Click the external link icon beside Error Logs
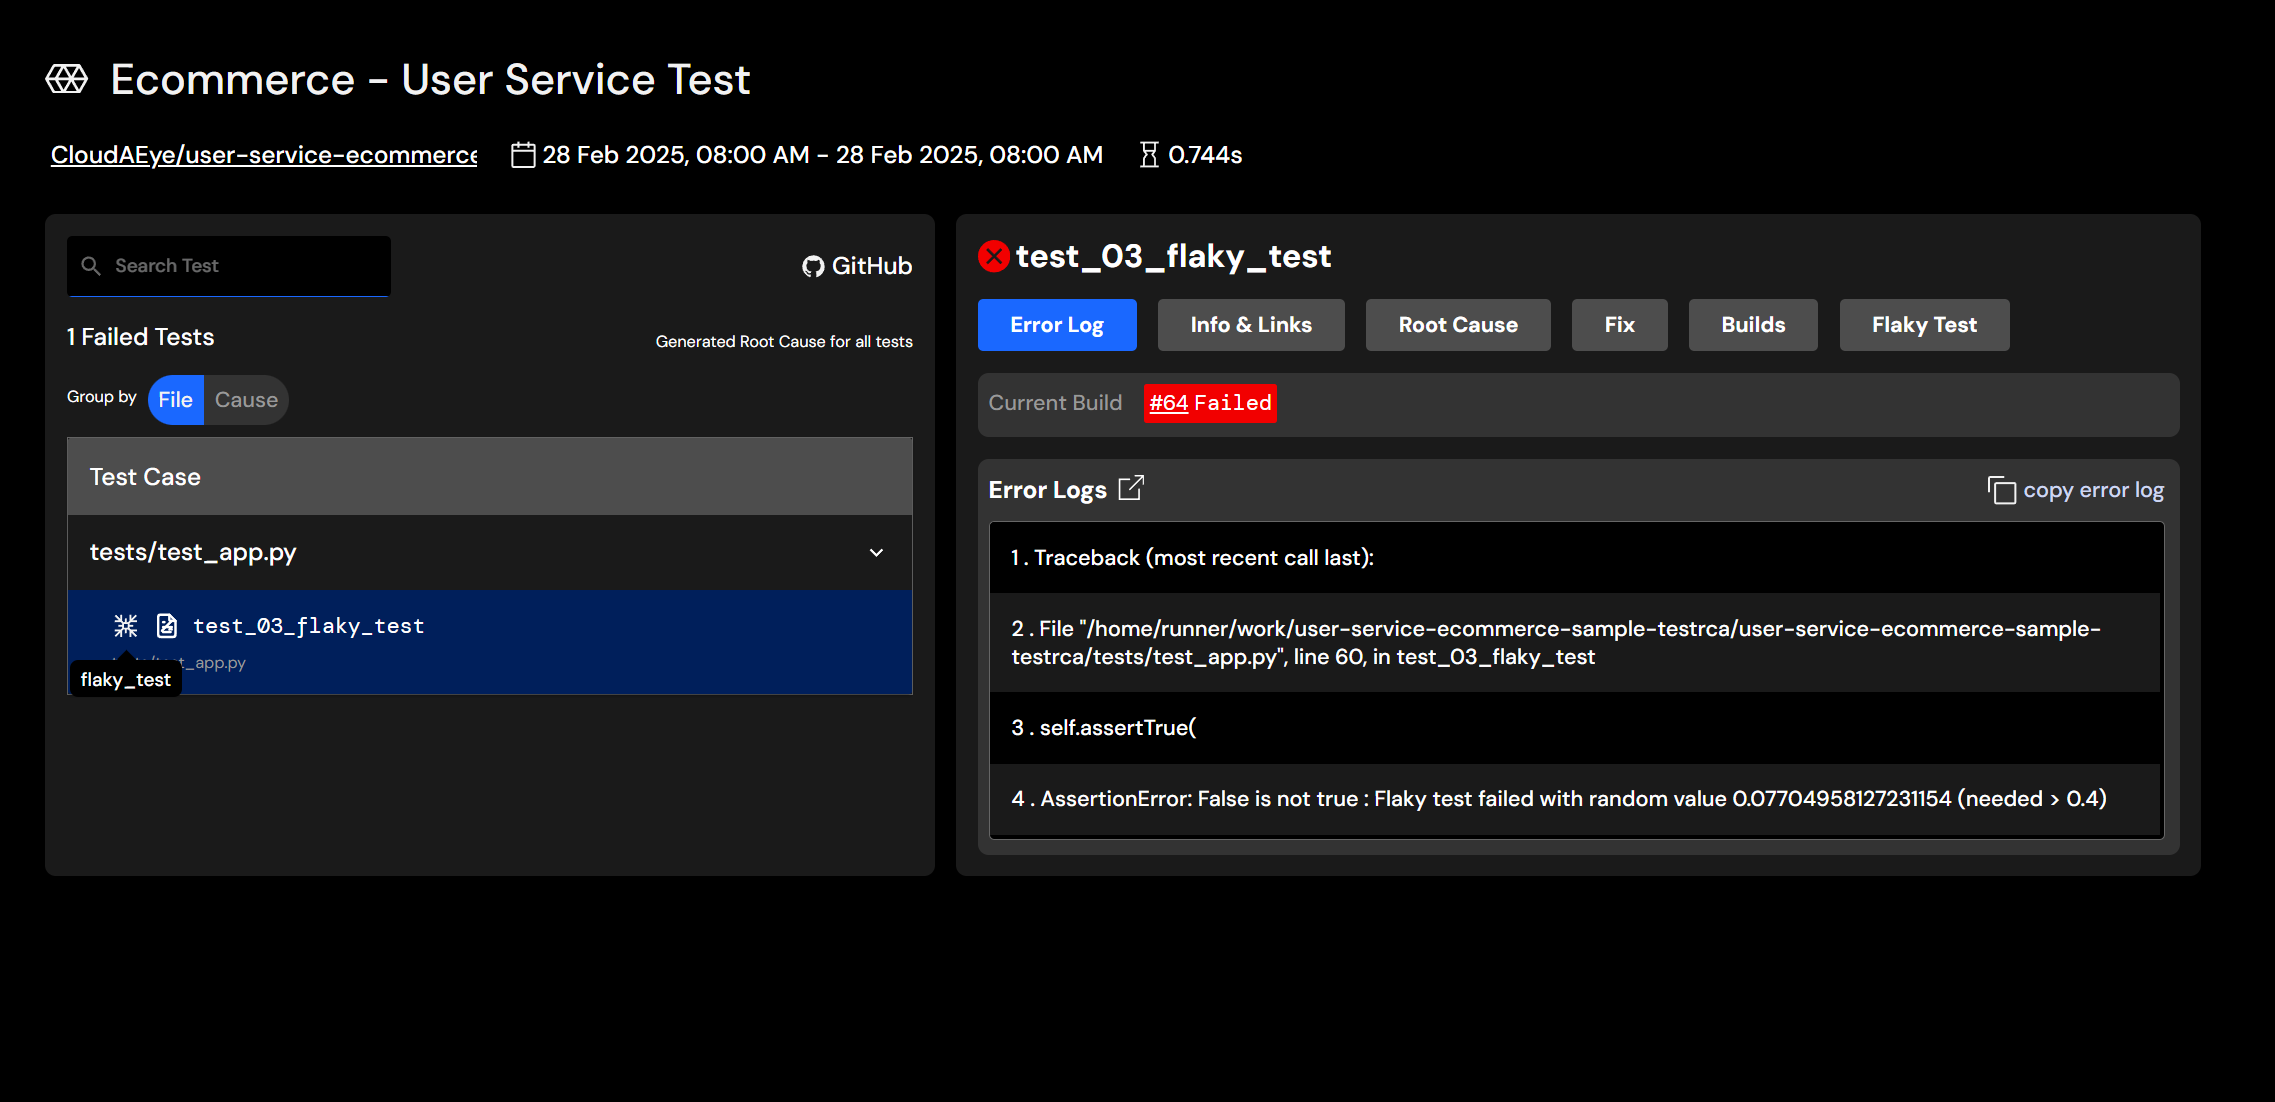2275x1102 pixels. pyautogui.click(x=1132, y=487)
